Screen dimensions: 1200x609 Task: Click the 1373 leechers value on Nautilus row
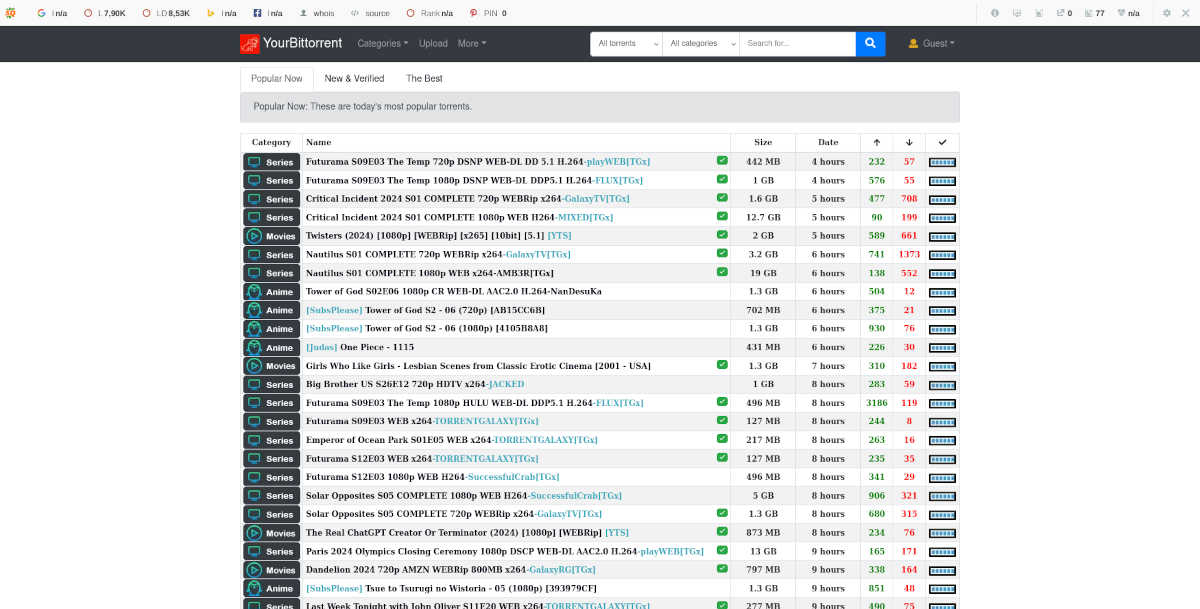(x=909, y=254)
